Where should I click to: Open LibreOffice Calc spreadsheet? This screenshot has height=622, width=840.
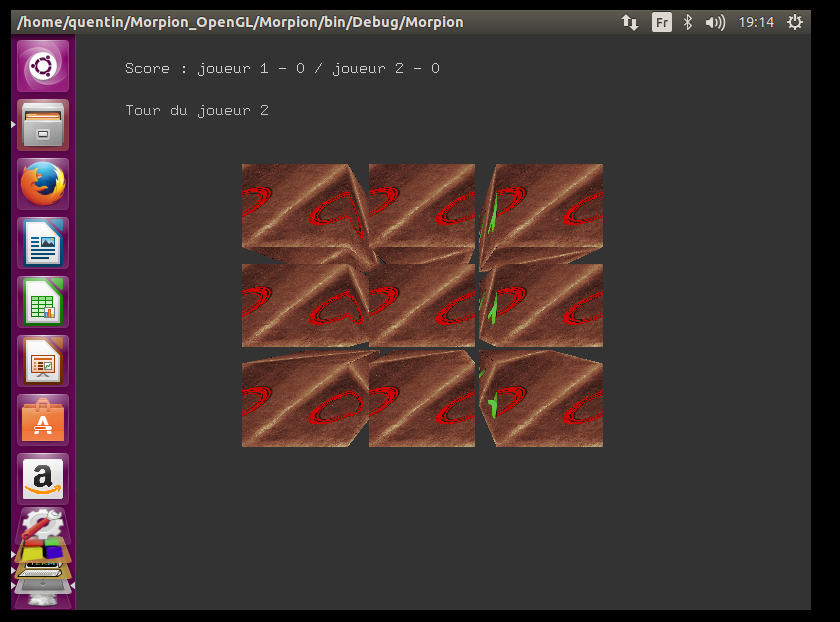(x=43, y=302)
